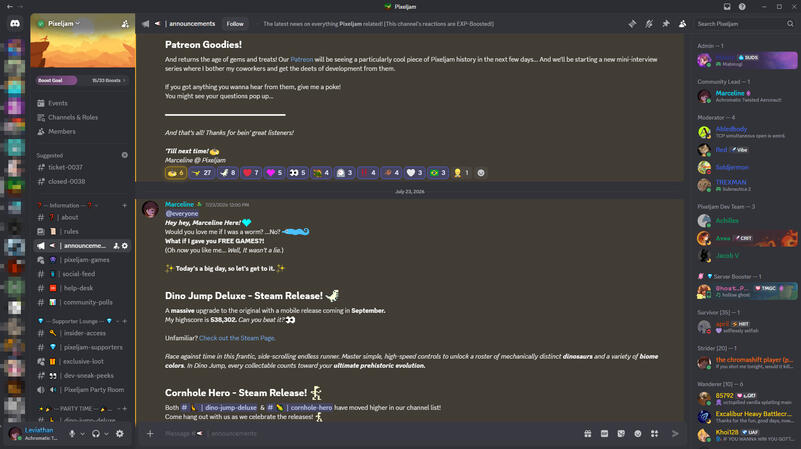Image resolution: width=801 pixels, height=449 pixels.
Task: Add a channel to Supporter Lounge
Action: [124, 321]
